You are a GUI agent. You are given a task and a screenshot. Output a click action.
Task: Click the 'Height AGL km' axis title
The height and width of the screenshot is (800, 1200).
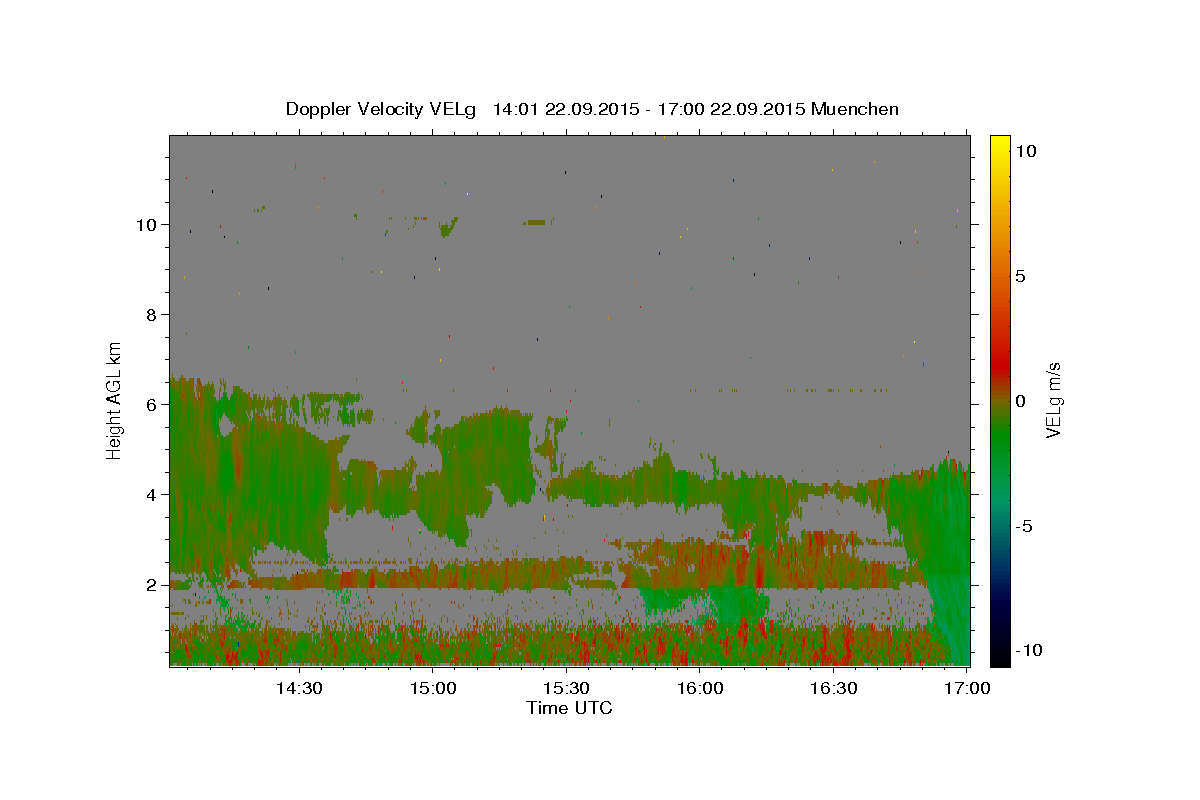(x=115, y=400)
